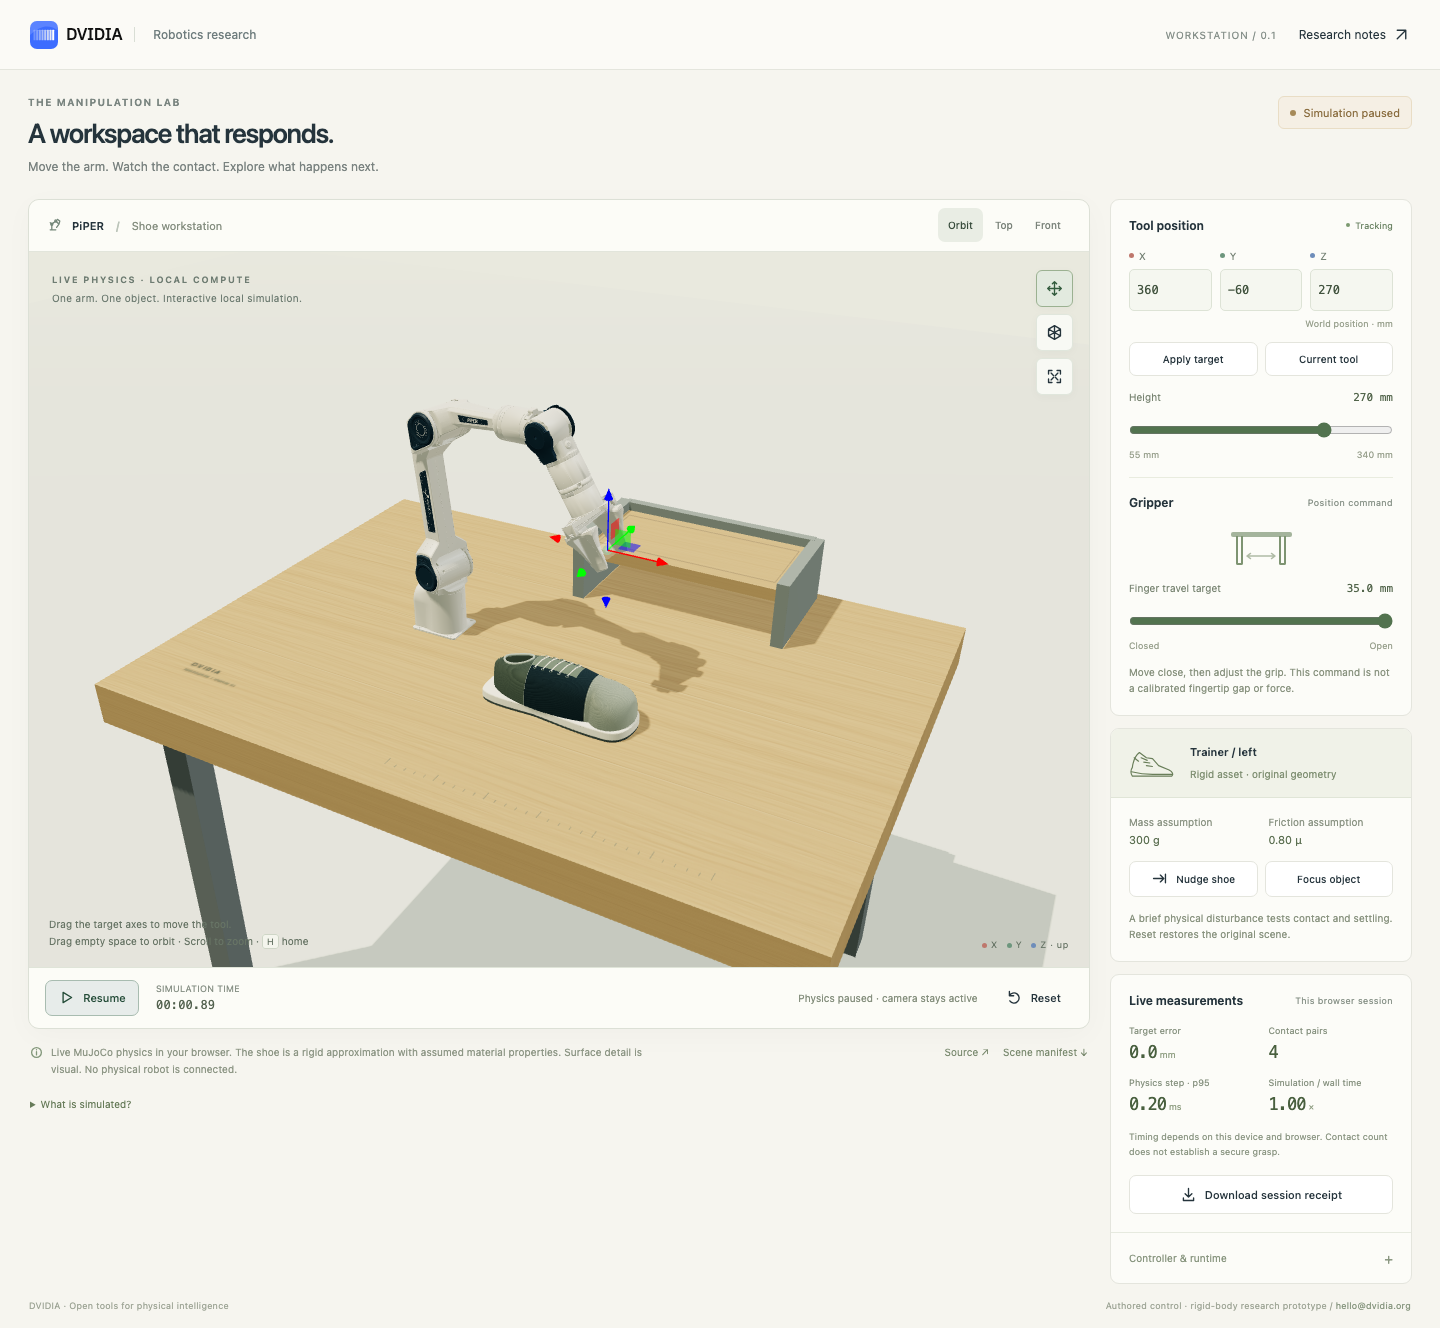Image resolution: width=1440 pixels, height=1328 pixels.
Task: Select the move target axes tool icon
Action: [1054, 289]
